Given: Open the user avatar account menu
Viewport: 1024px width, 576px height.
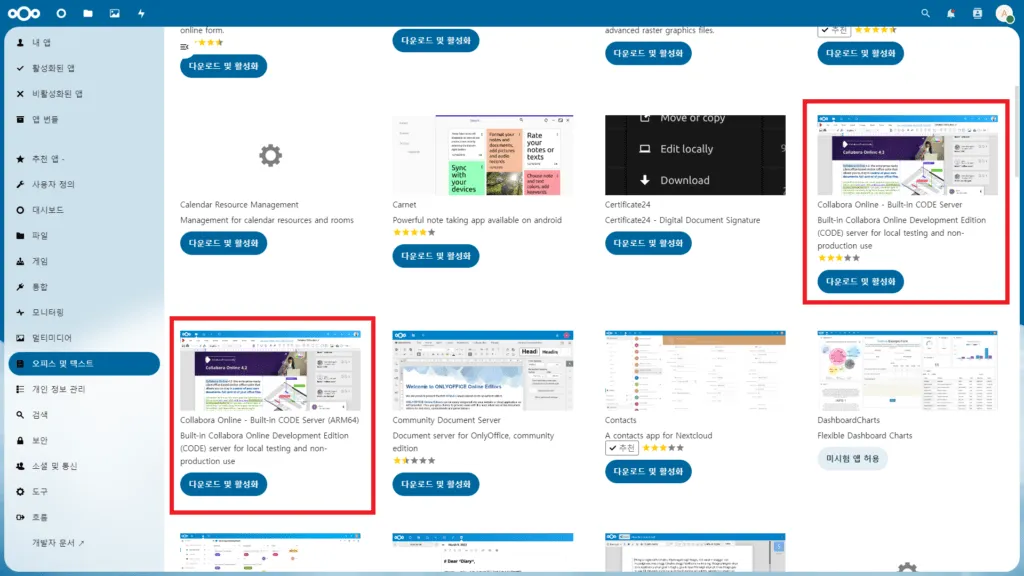Looking at the screenshot, I should tap(1003, 13).
